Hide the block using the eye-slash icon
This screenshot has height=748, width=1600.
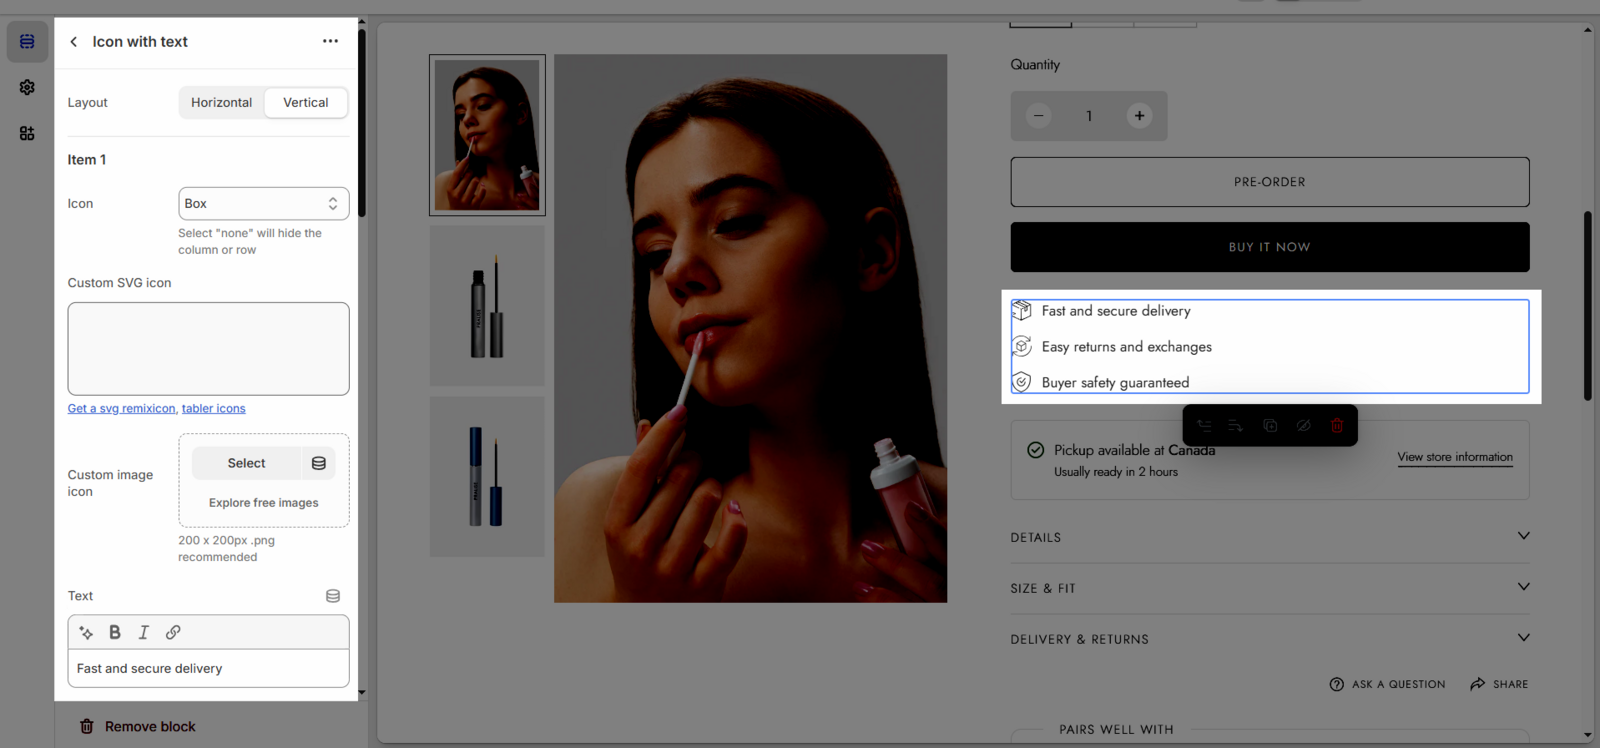point(1303,426)
